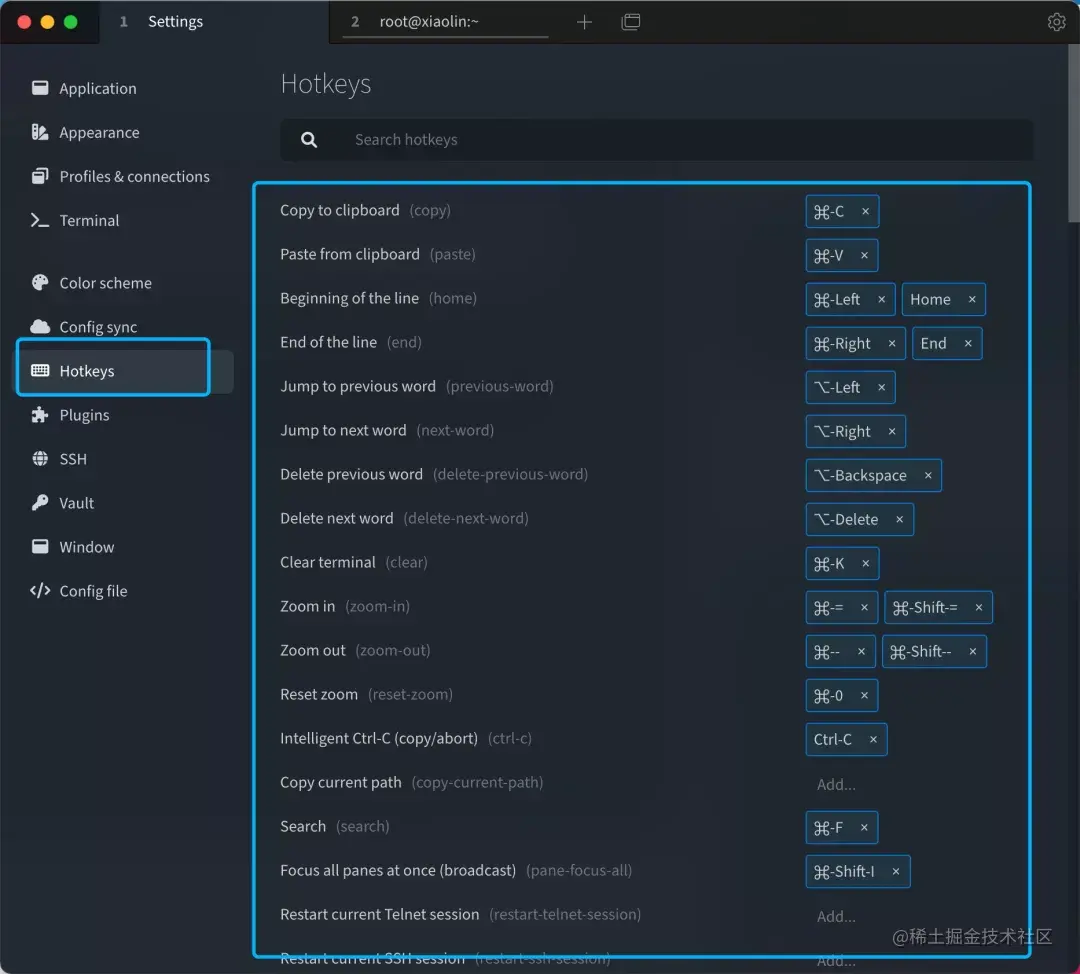1080x974 pixels.
Task: Click the 'Copy to clipboard' row label
Action: click(x=340, y=211)
